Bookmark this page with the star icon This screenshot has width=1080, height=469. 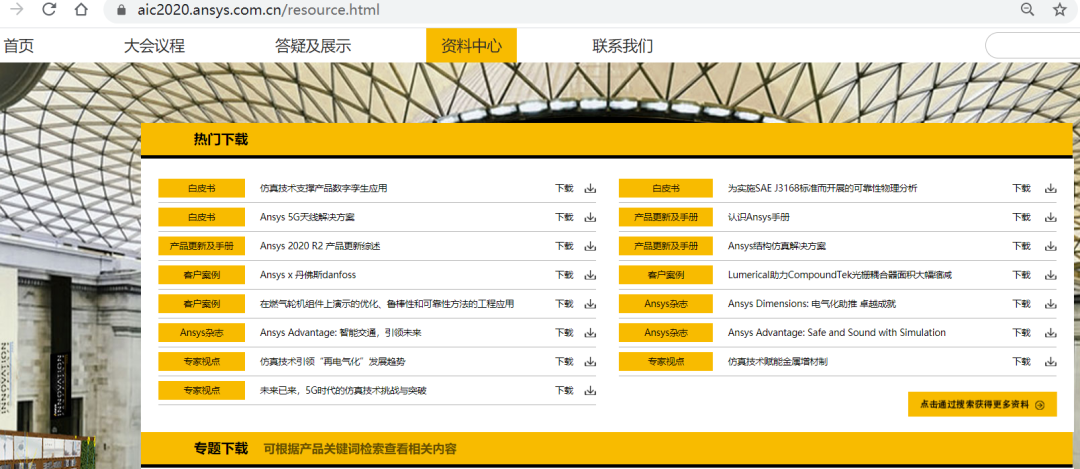pyautogui.click(x=1059, y=10)
